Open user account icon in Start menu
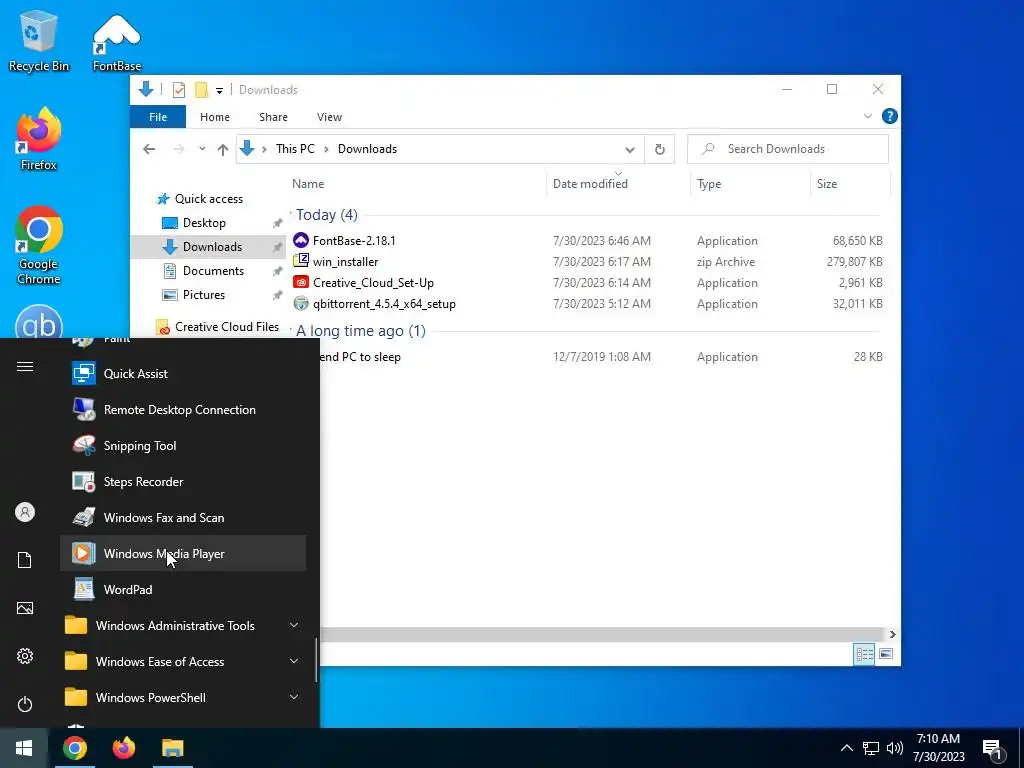Viewport: 1024px width, 768px height. tap(25, 512)
